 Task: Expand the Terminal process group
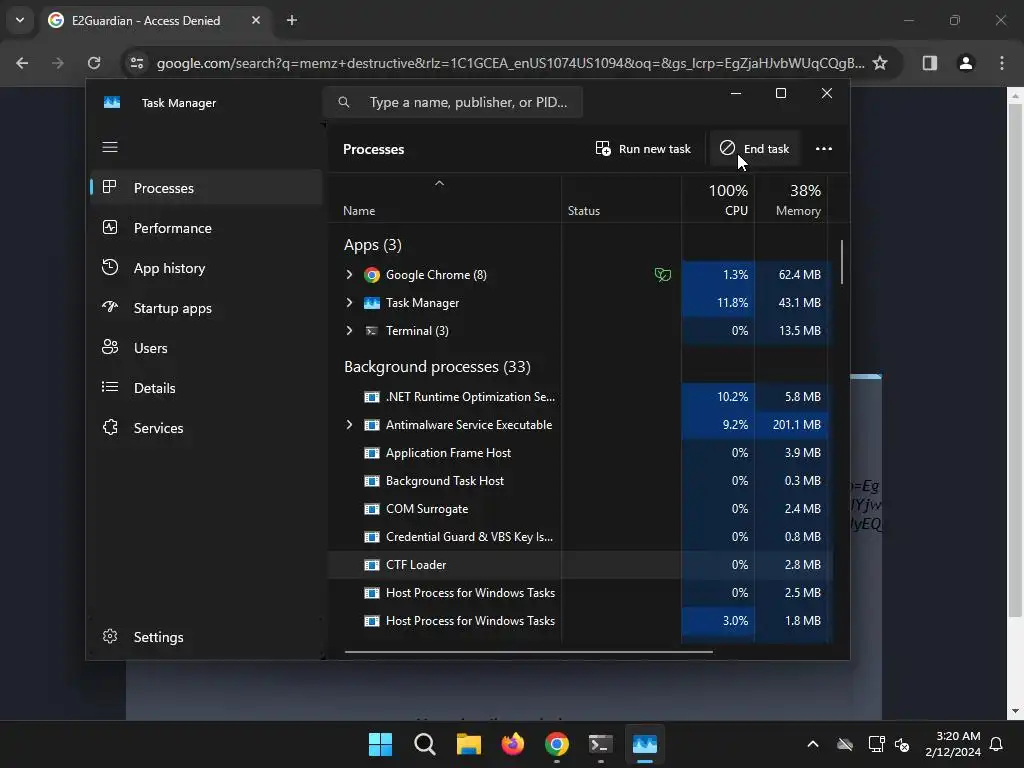tap(349, 330)
